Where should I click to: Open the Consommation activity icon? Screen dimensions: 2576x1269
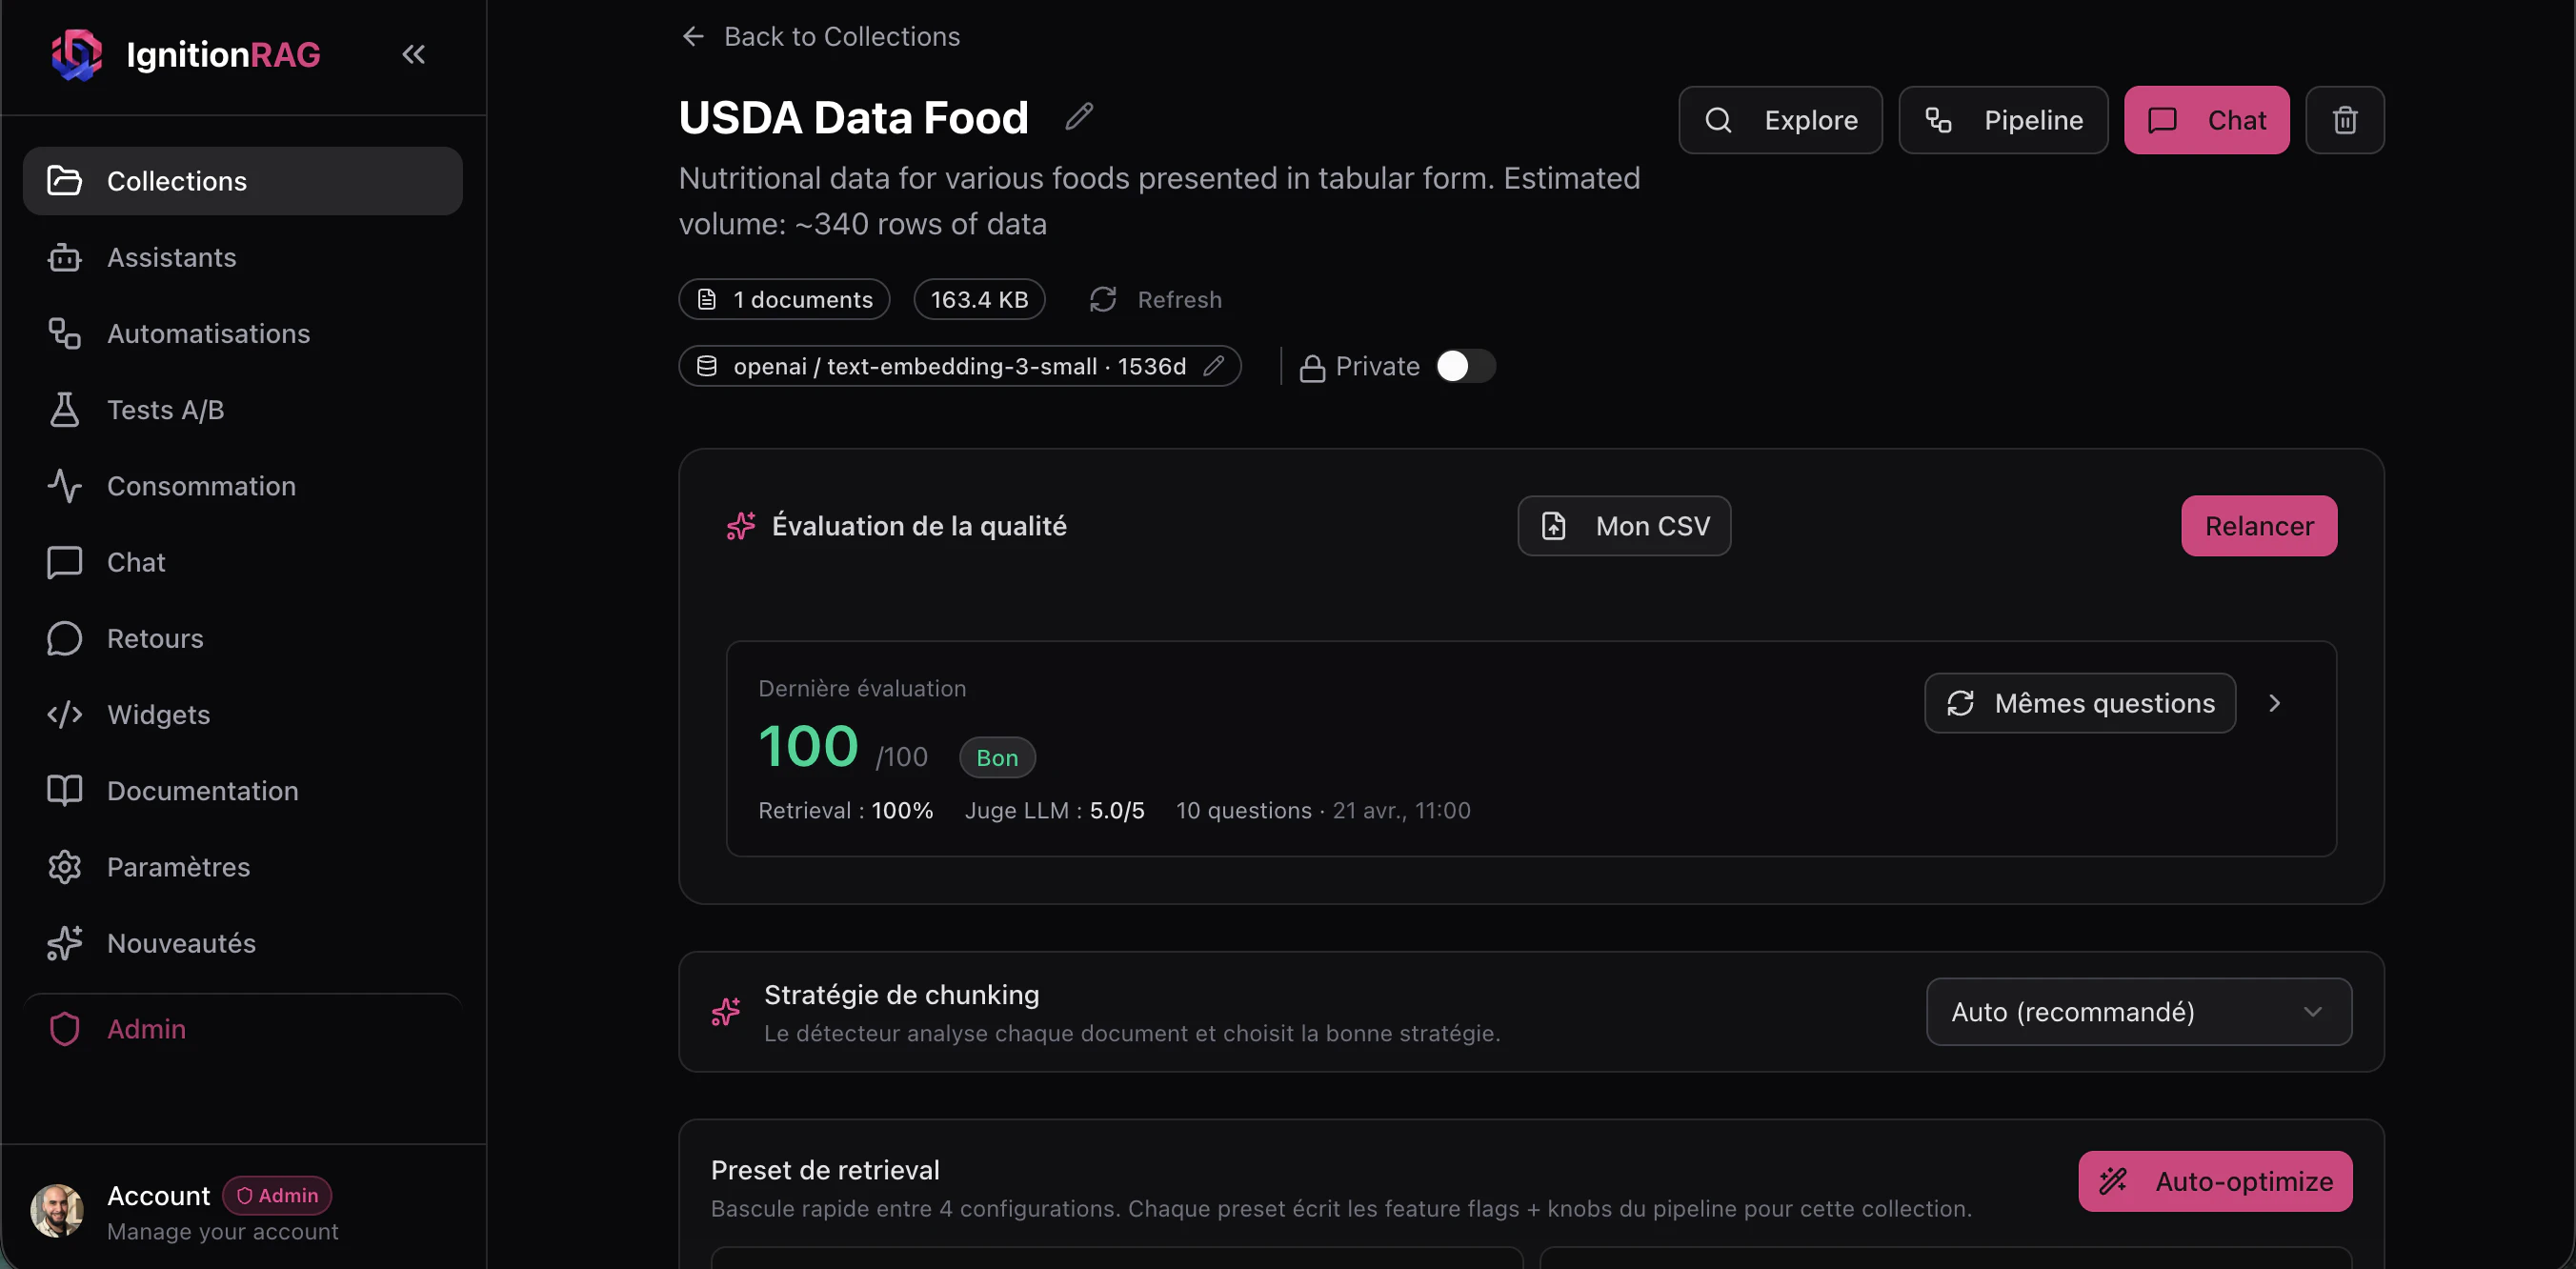(x=65, y=486)
